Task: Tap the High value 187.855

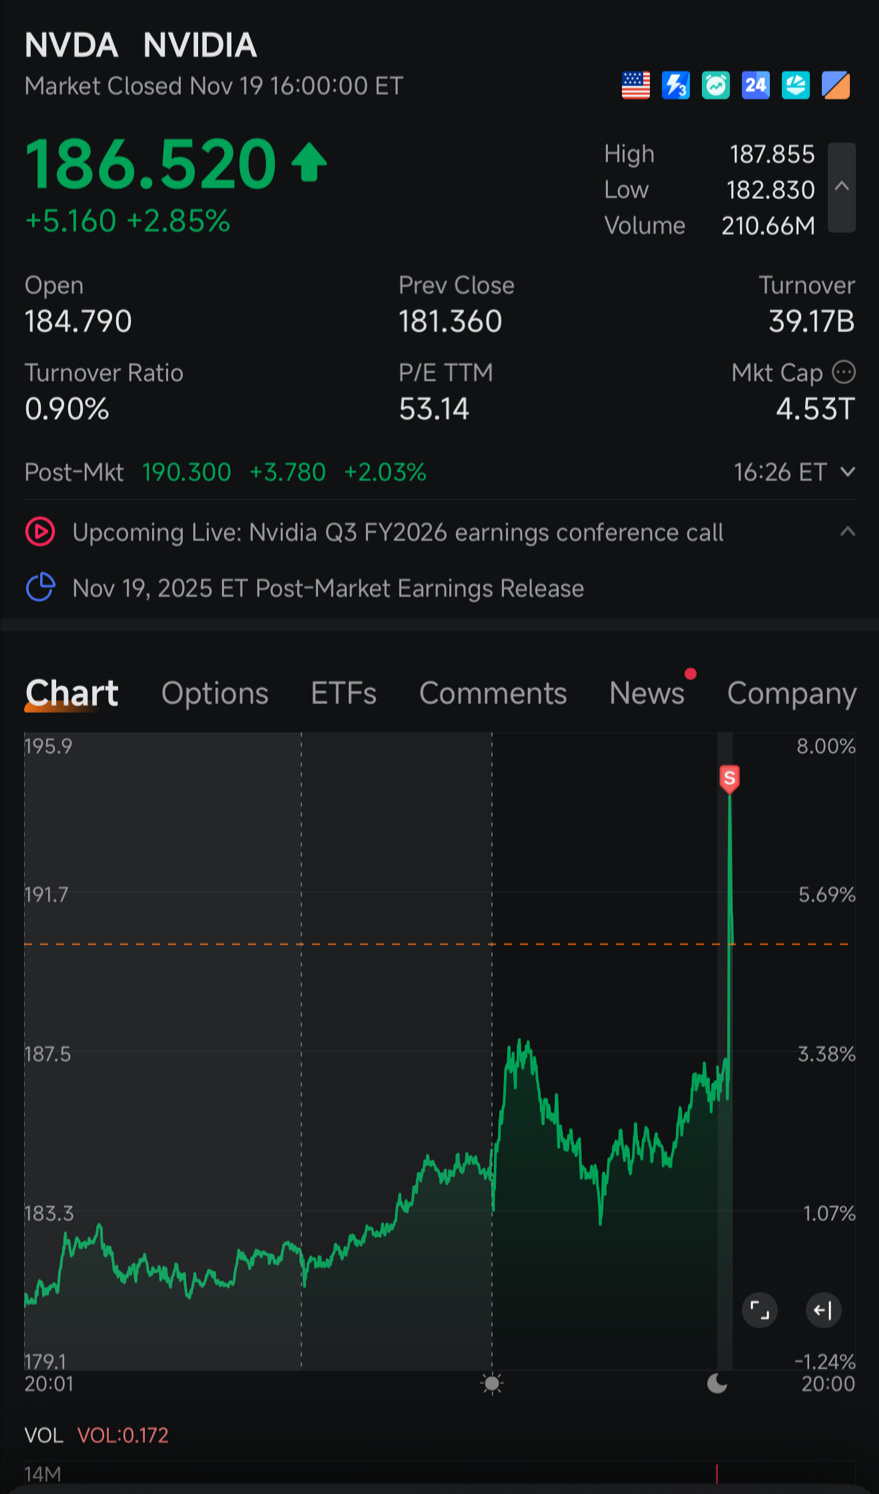Action: [772, 154]
